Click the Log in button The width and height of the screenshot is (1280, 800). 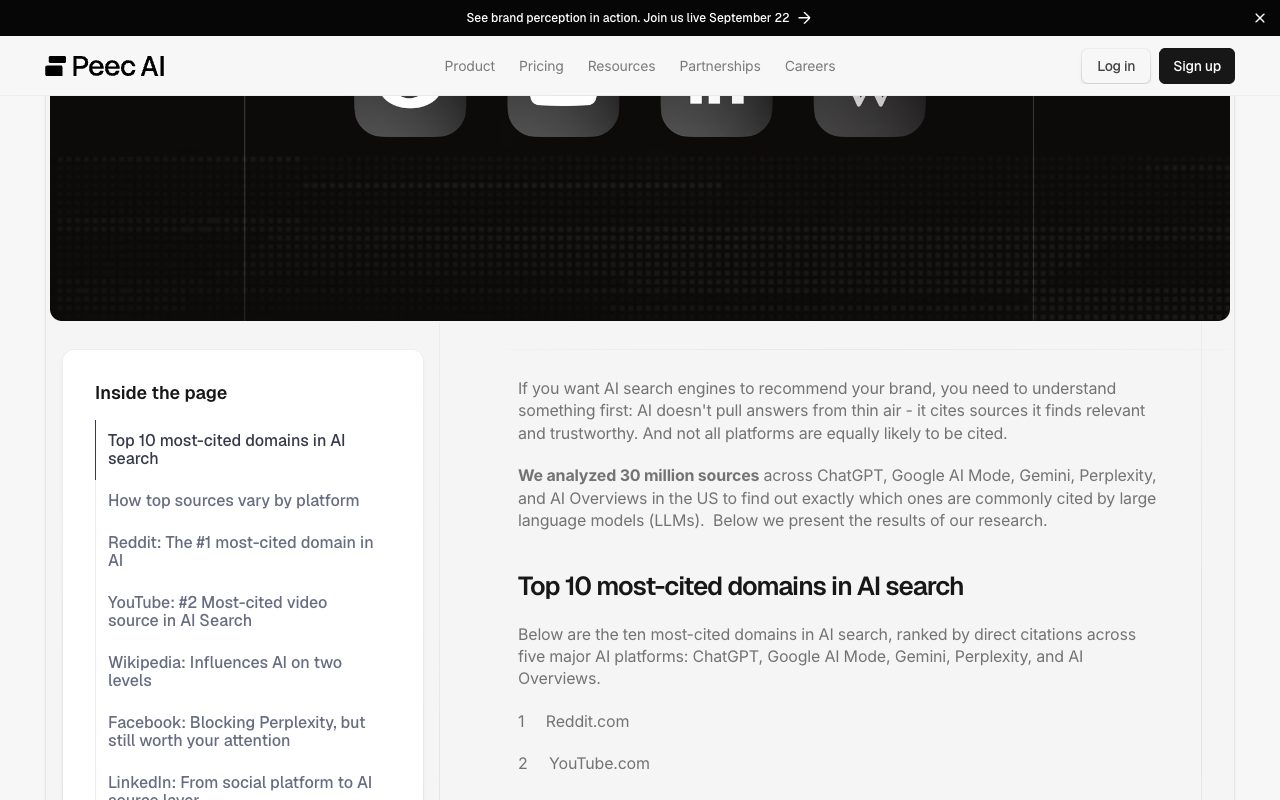(1116, 66)
